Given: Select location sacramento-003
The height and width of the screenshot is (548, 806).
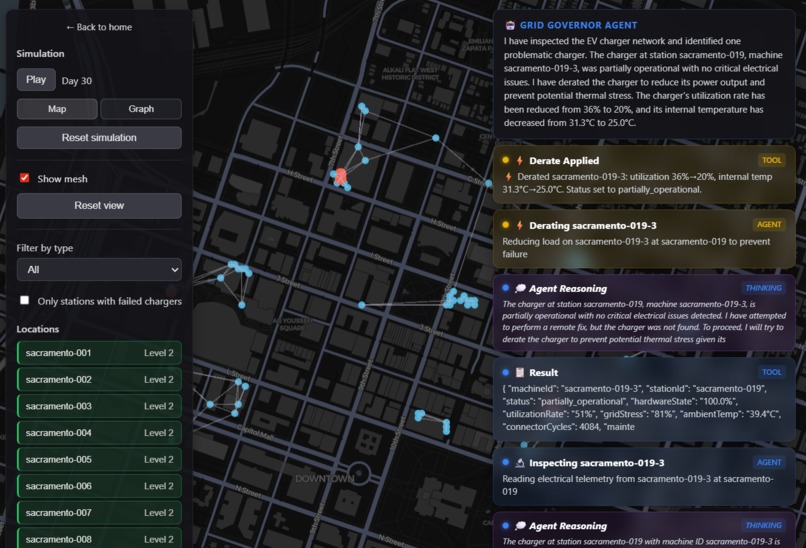Looking at the screenshot, I should click(99, 406).
